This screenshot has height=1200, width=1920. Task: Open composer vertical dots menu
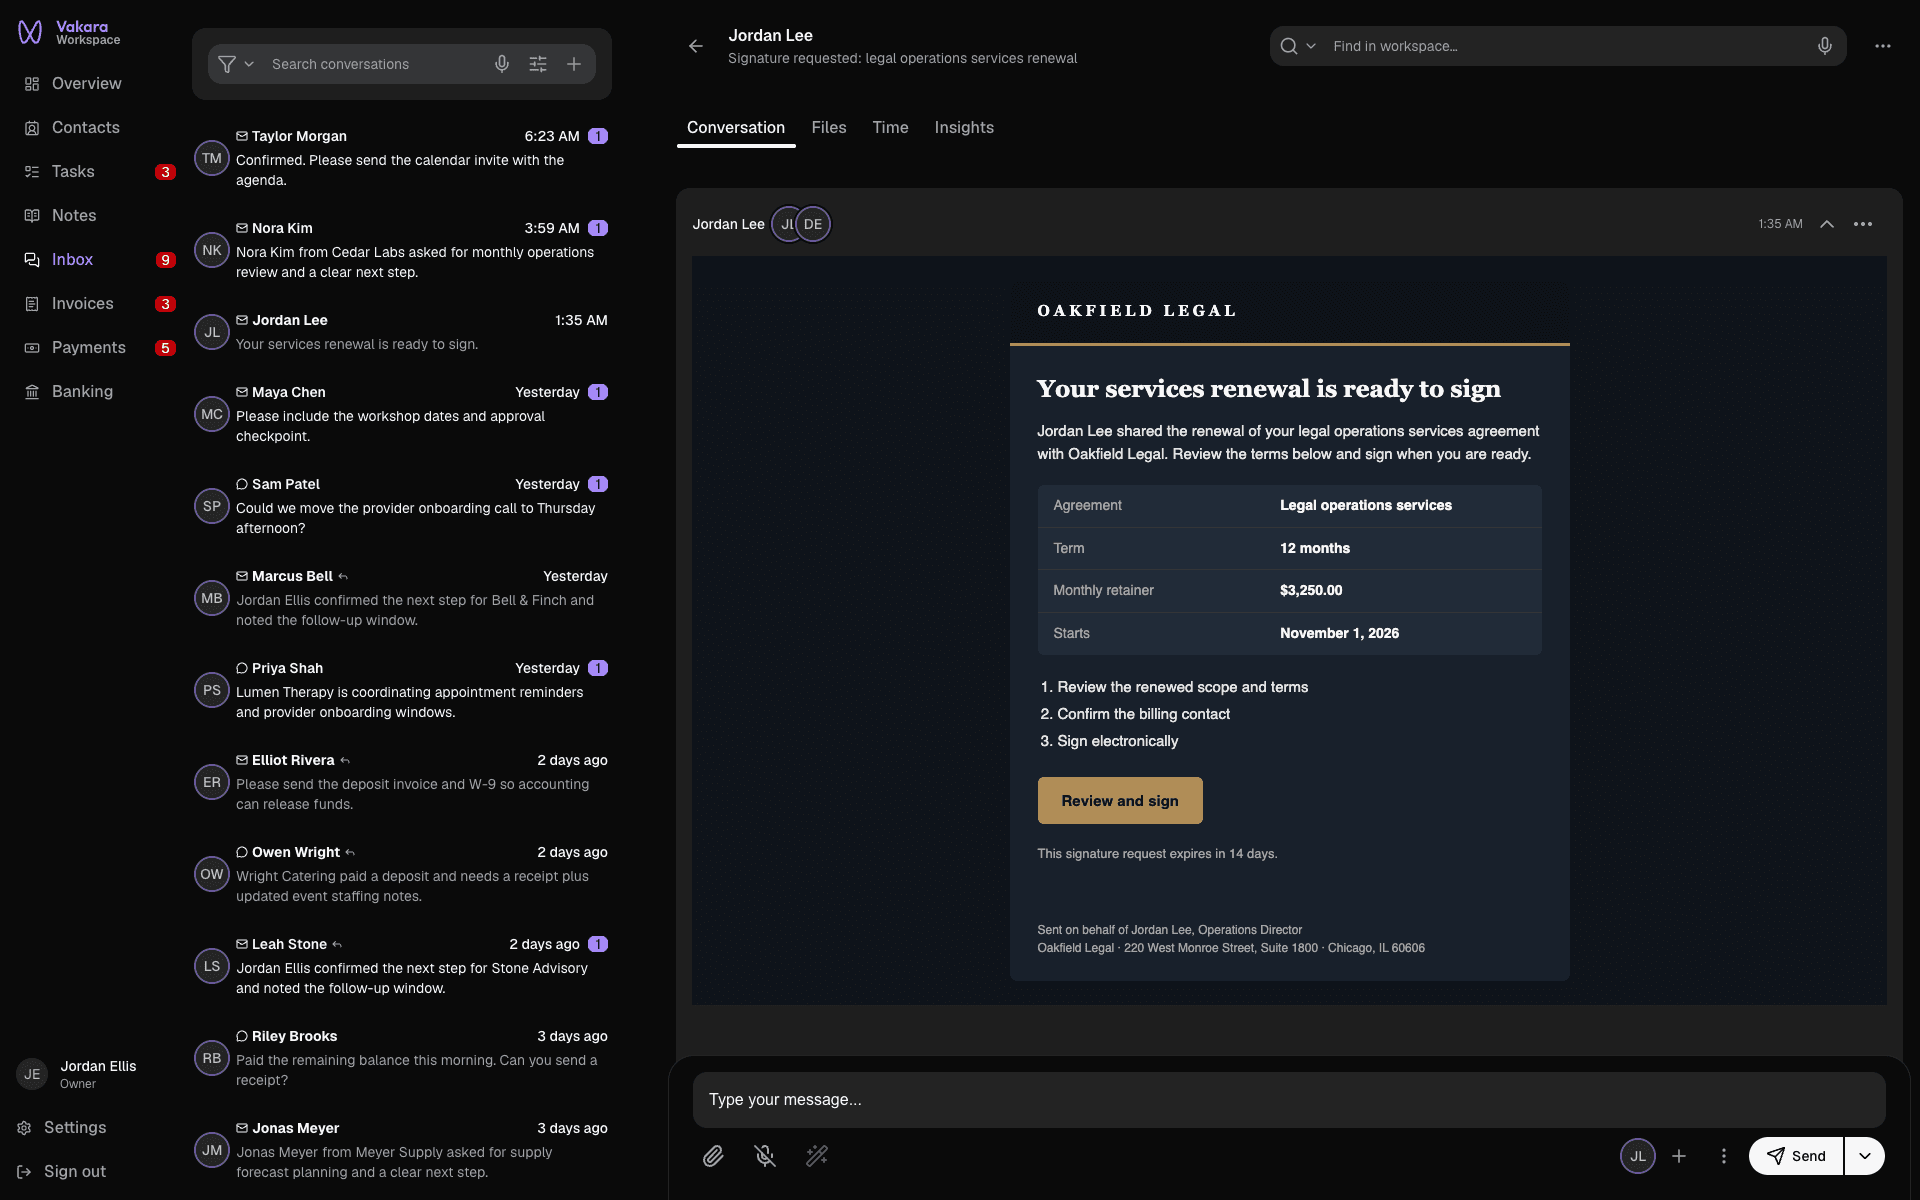click(1723, 1156)
